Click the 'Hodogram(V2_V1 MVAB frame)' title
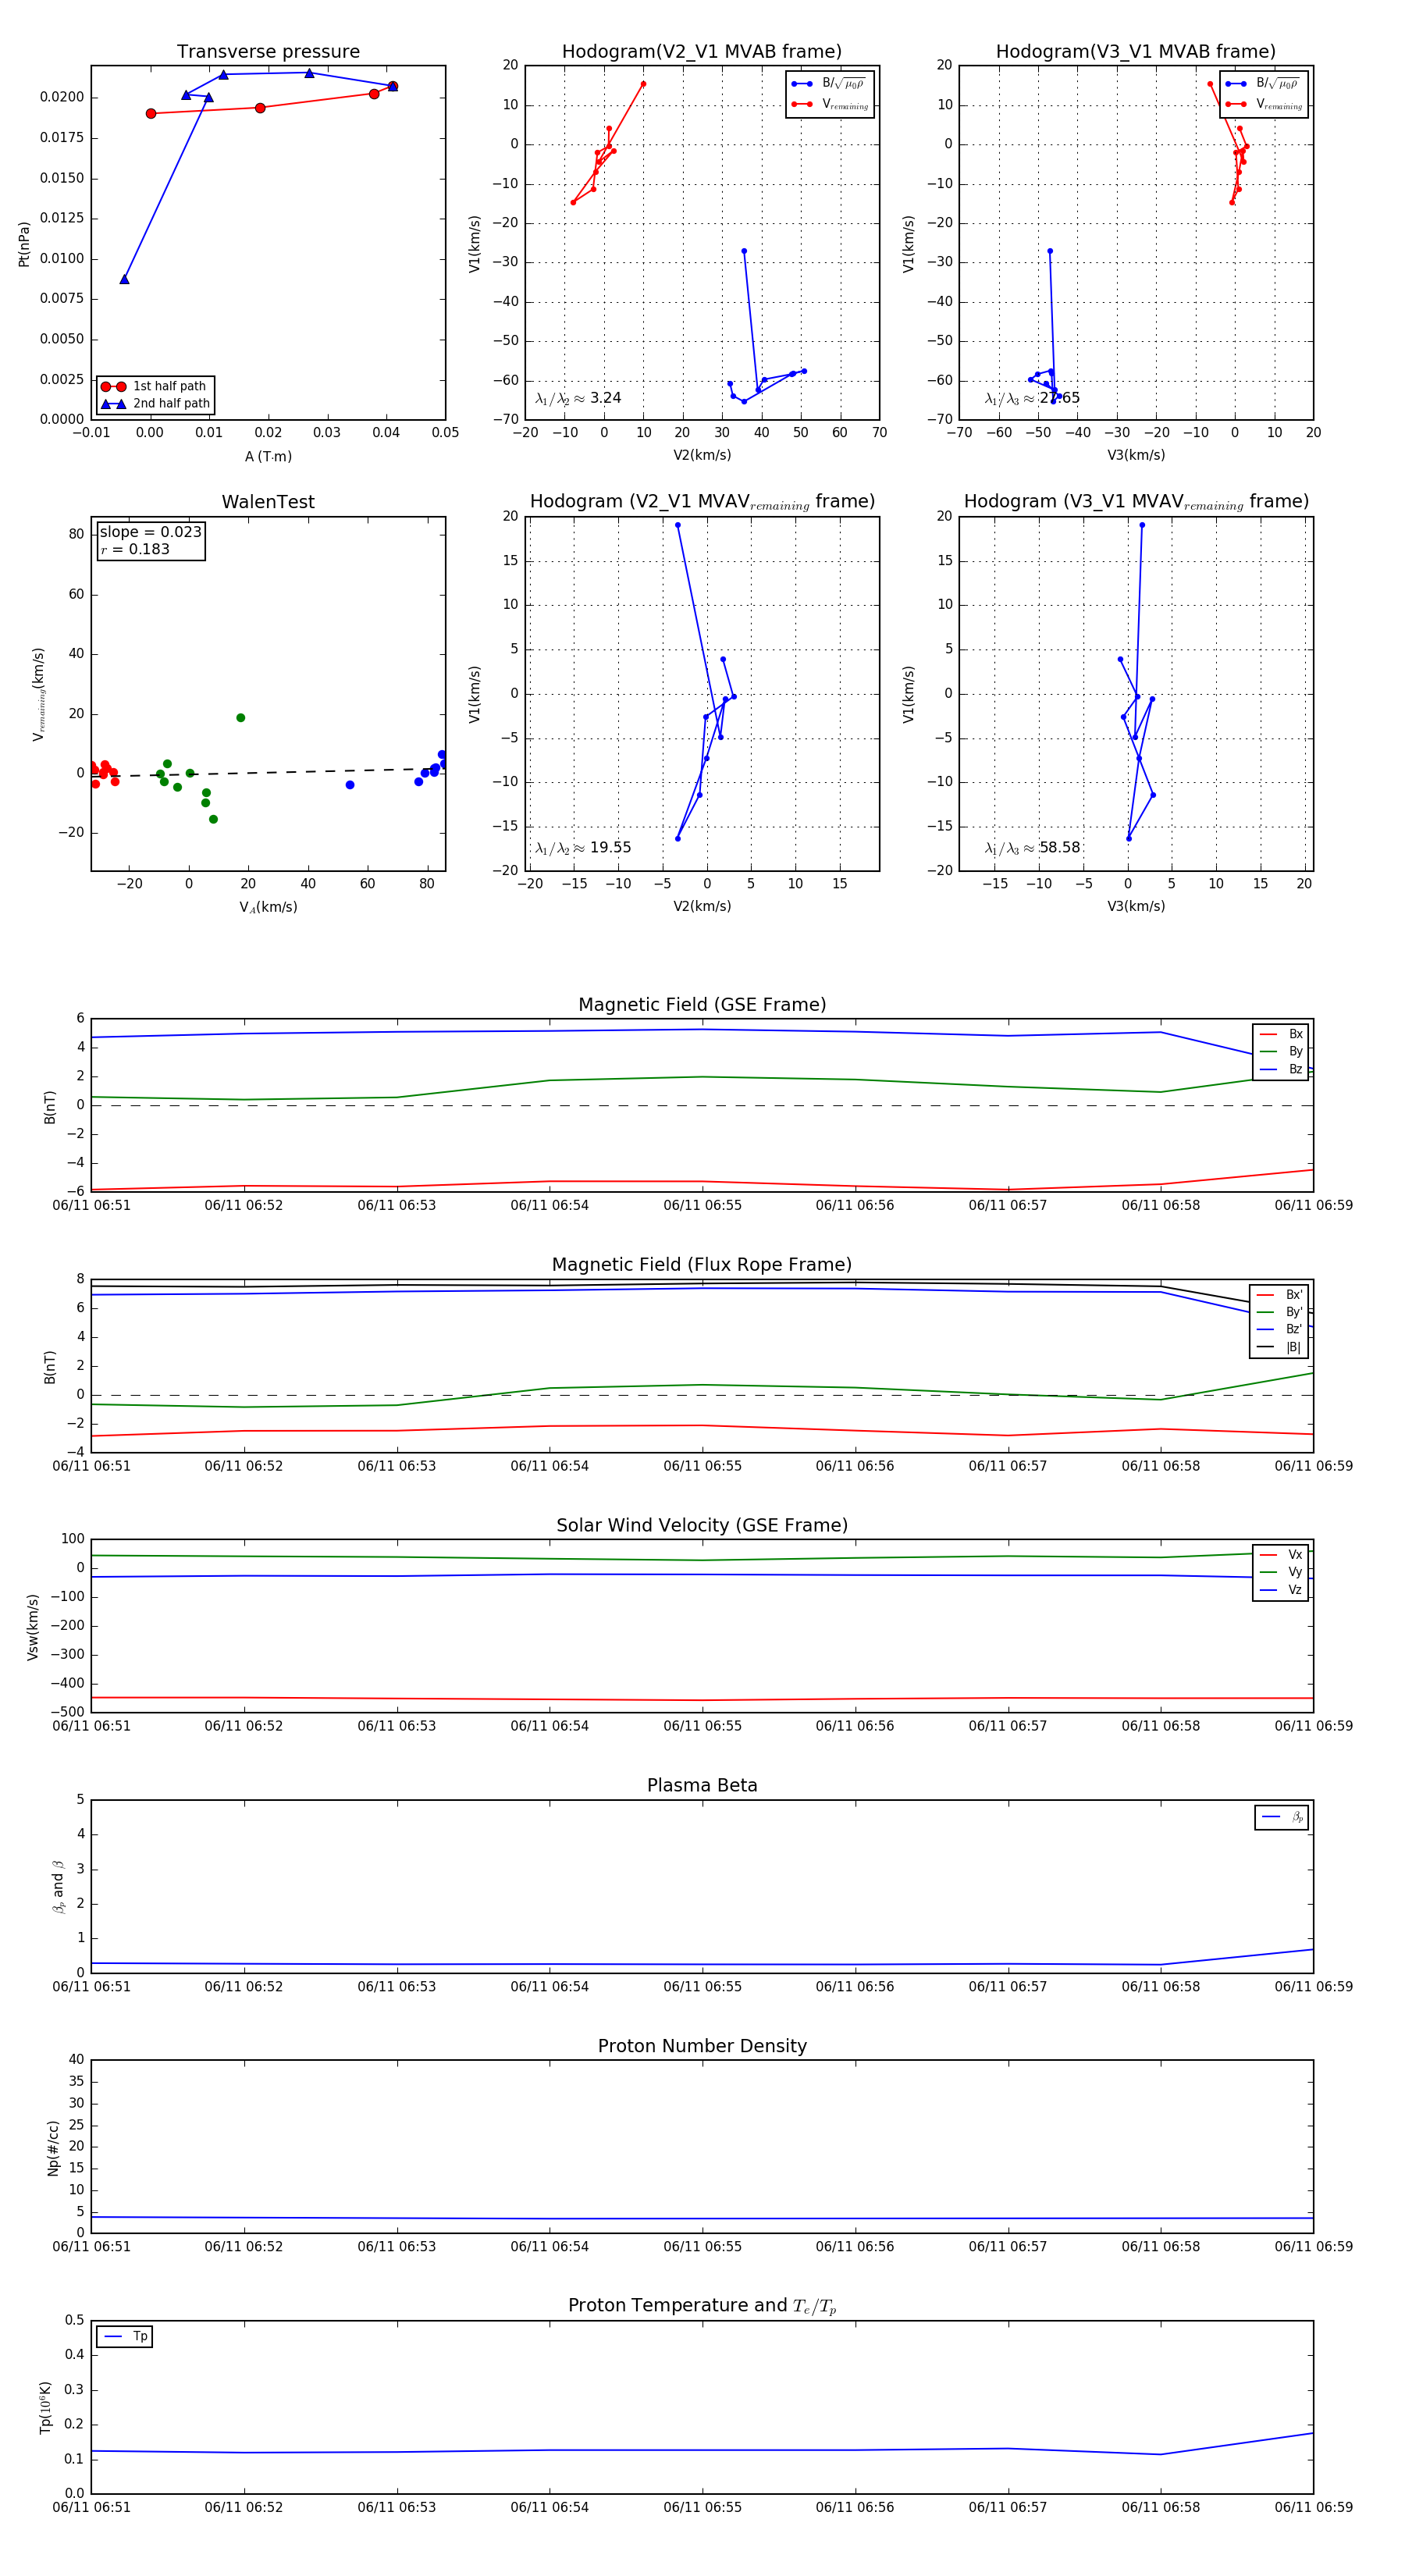Image resolution: width=1405 pixels, height=2576 pixels. [x=702, y=52]
